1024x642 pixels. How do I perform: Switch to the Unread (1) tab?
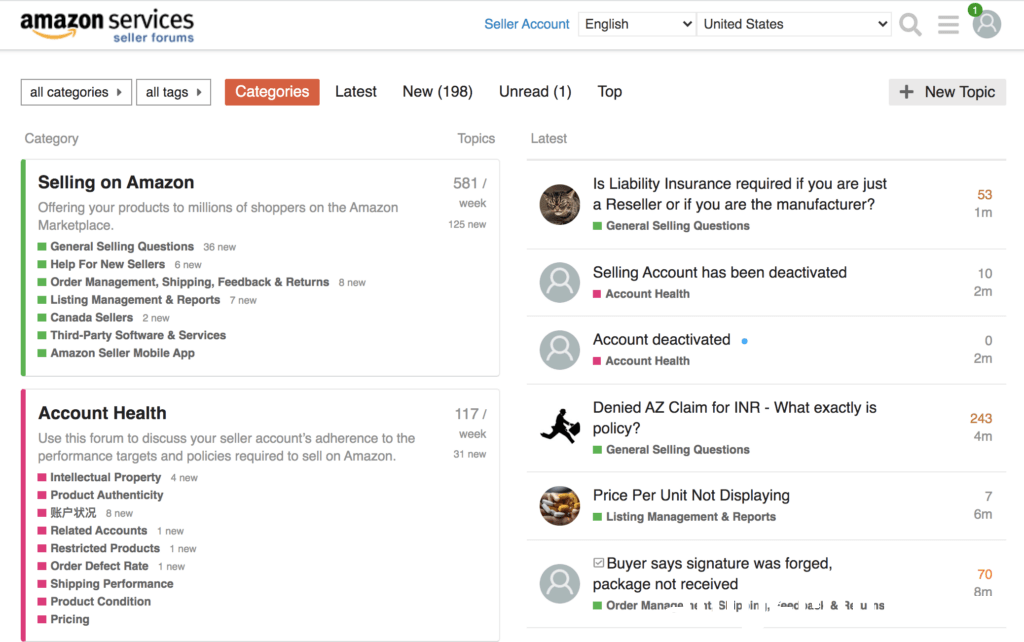(535, 92)
